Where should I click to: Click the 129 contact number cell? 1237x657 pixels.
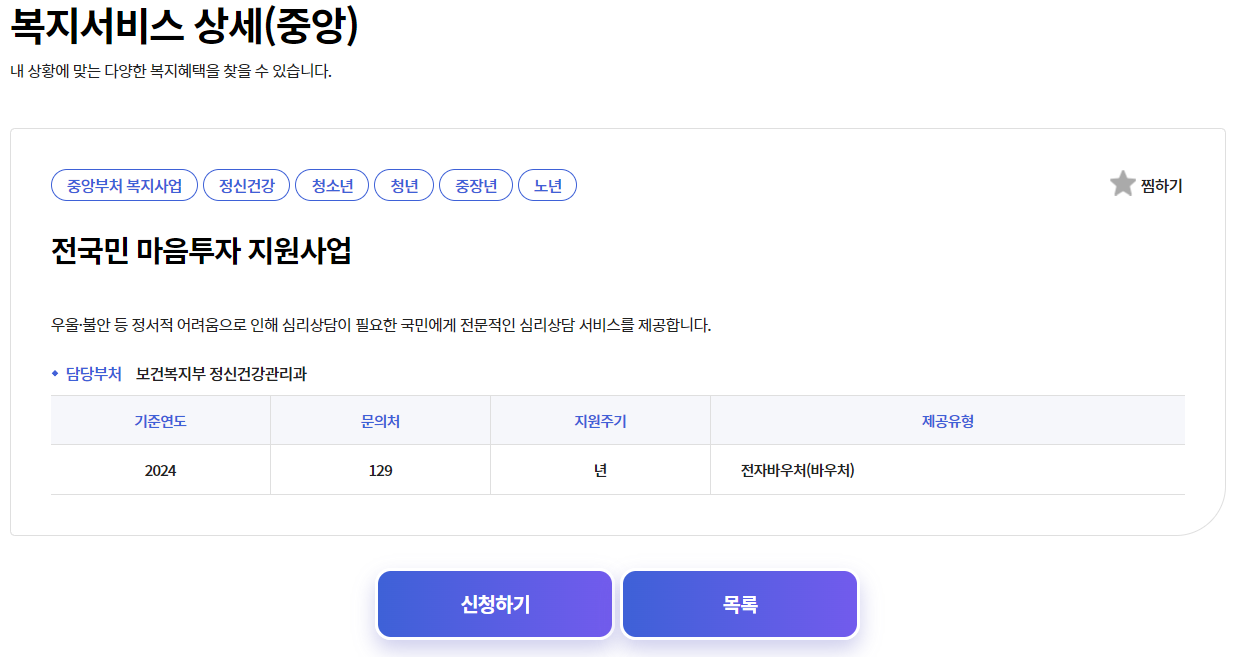[x=380, y=469]
